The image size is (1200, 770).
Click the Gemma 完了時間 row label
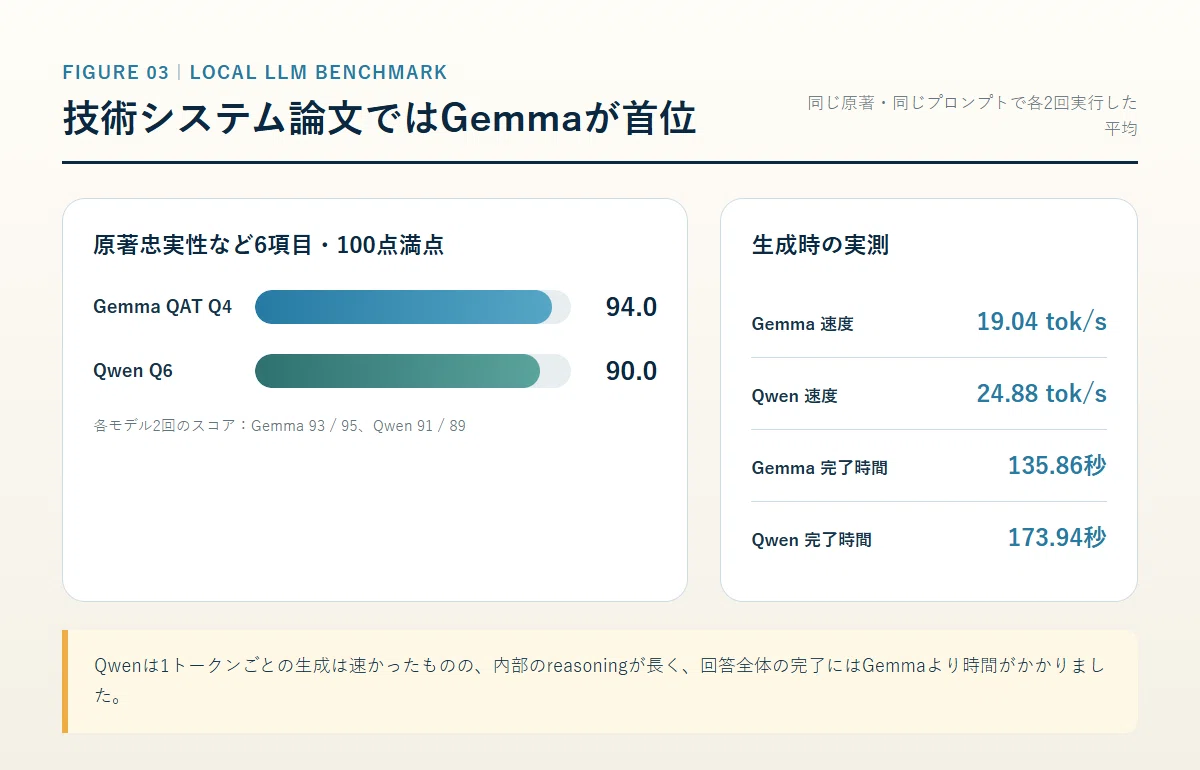click(819, 468)
